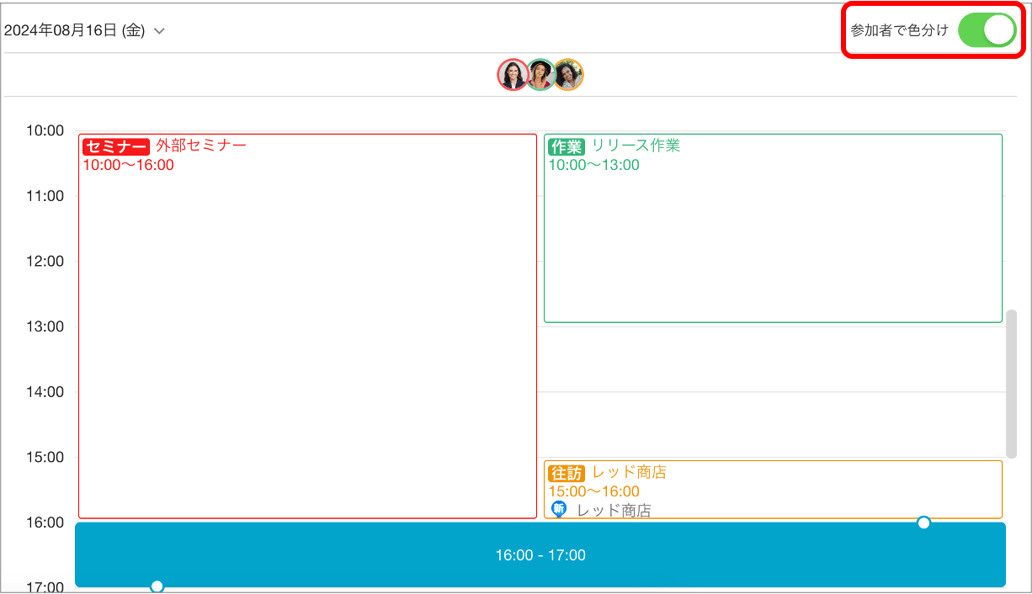Image resolution: width=1032 pixels, height=594 pixels.
Task: Toggle the 参加者で色分け switch off
Action: point(986,30)
